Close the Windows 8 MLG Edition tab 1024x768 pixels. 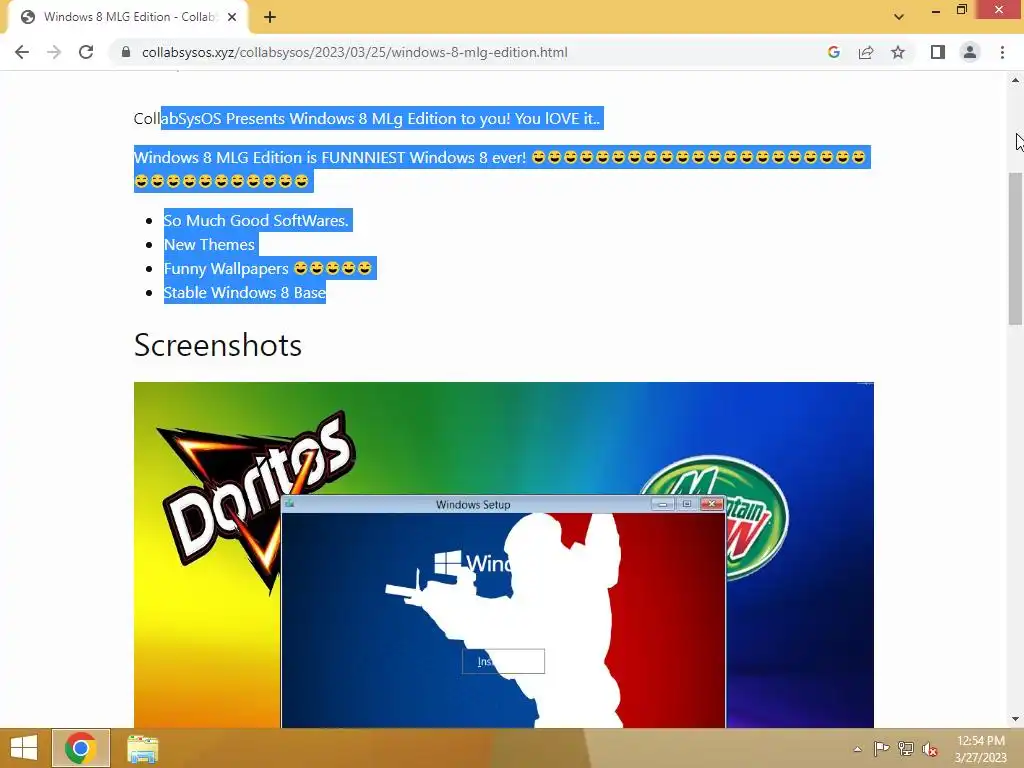[x=232, y=17]
